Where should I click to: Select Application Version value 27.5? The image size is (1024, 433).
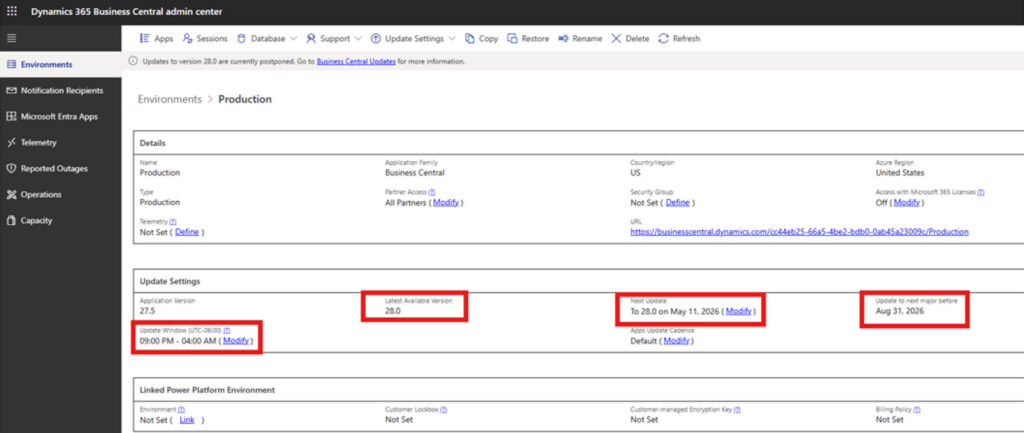click(x=147, y=312)
